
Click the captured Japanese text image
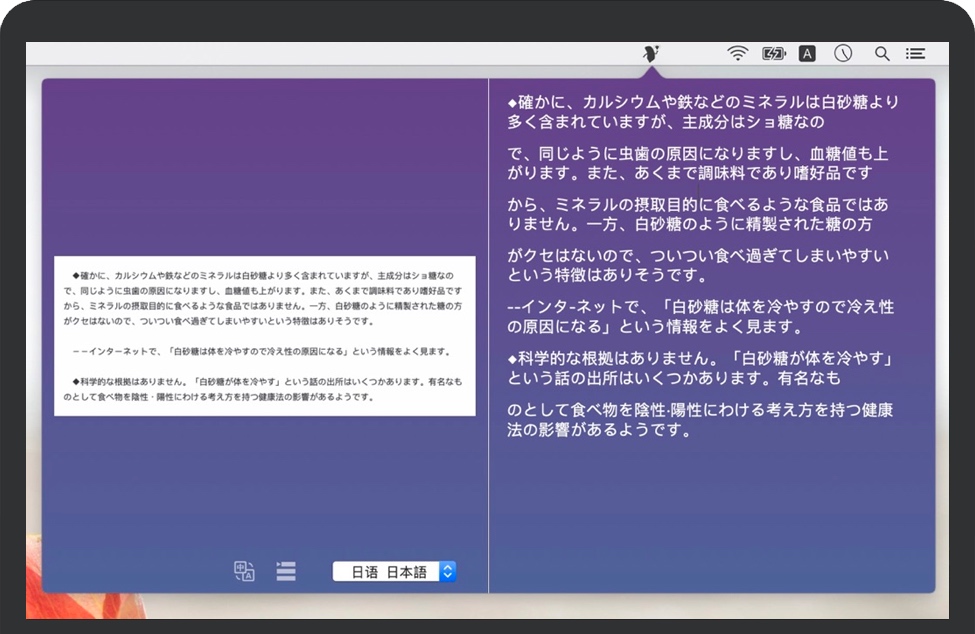265,336
